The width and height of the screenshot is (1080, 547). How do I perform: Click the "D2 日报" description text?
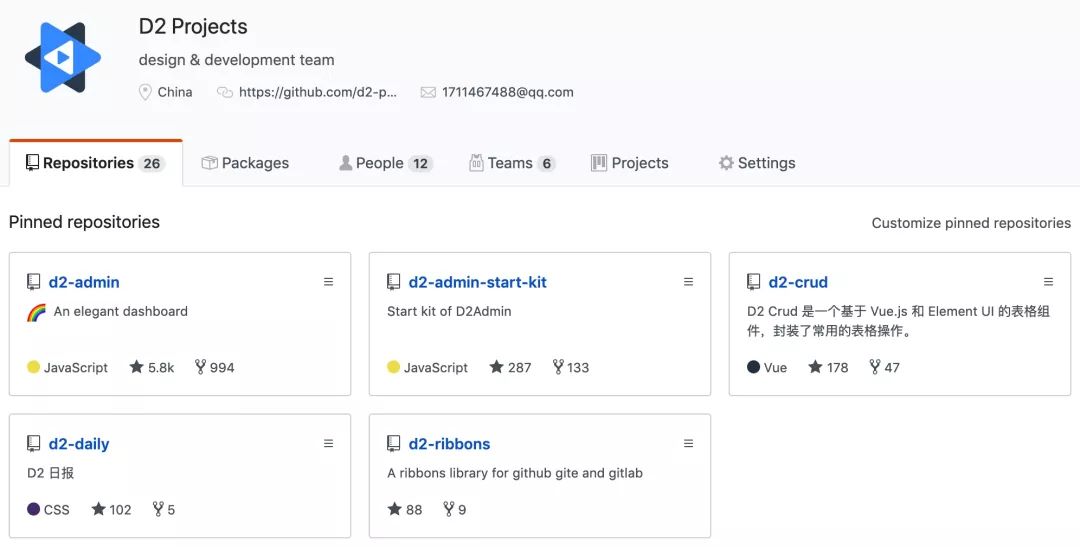50,473
